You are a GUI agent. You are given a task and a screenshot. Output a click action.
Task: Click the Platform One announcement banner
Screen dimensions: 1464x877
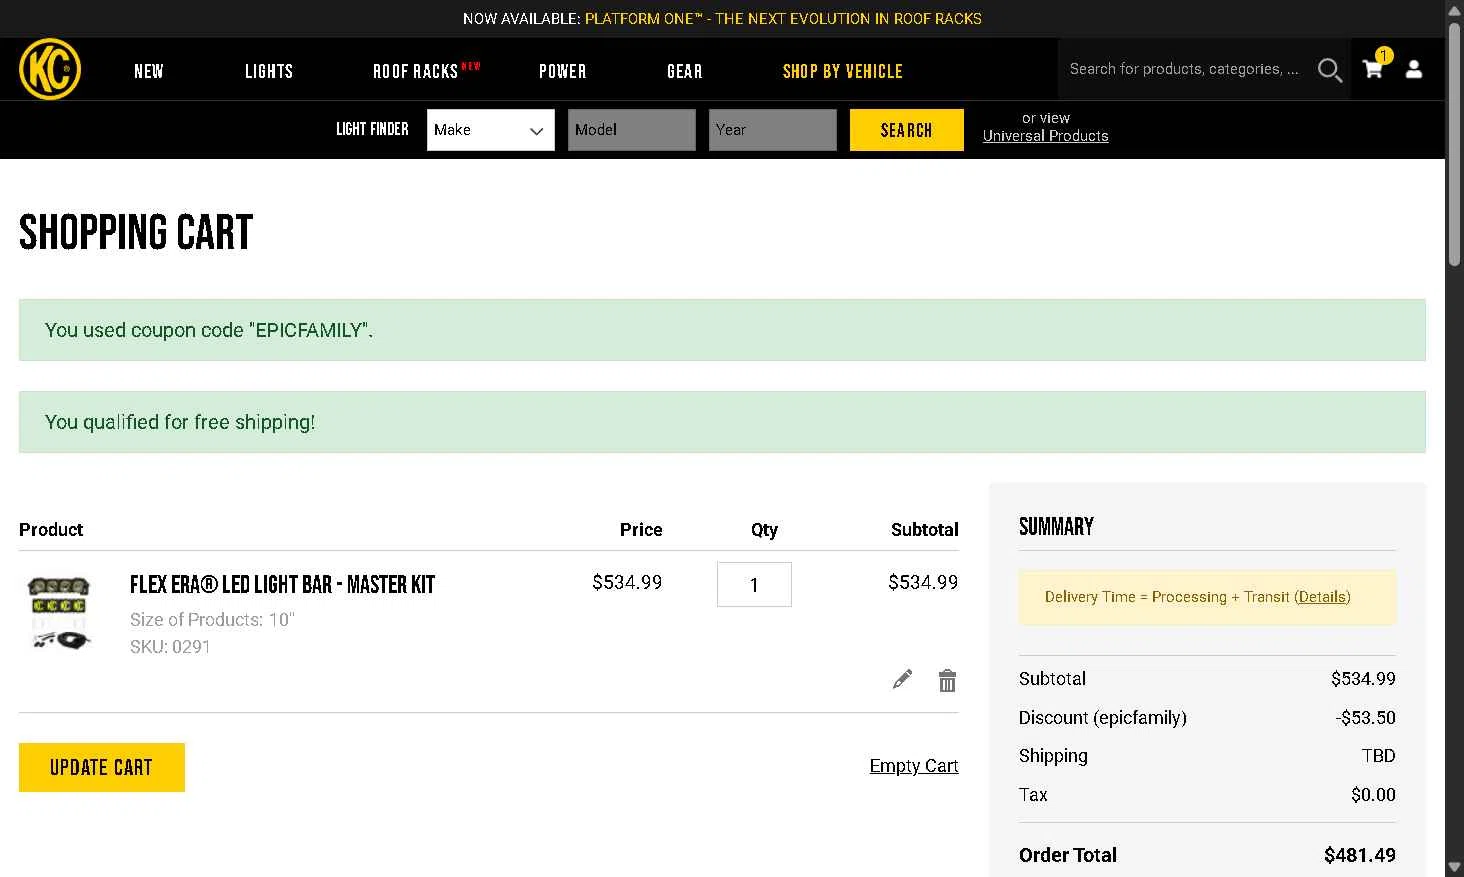(722, 18)
